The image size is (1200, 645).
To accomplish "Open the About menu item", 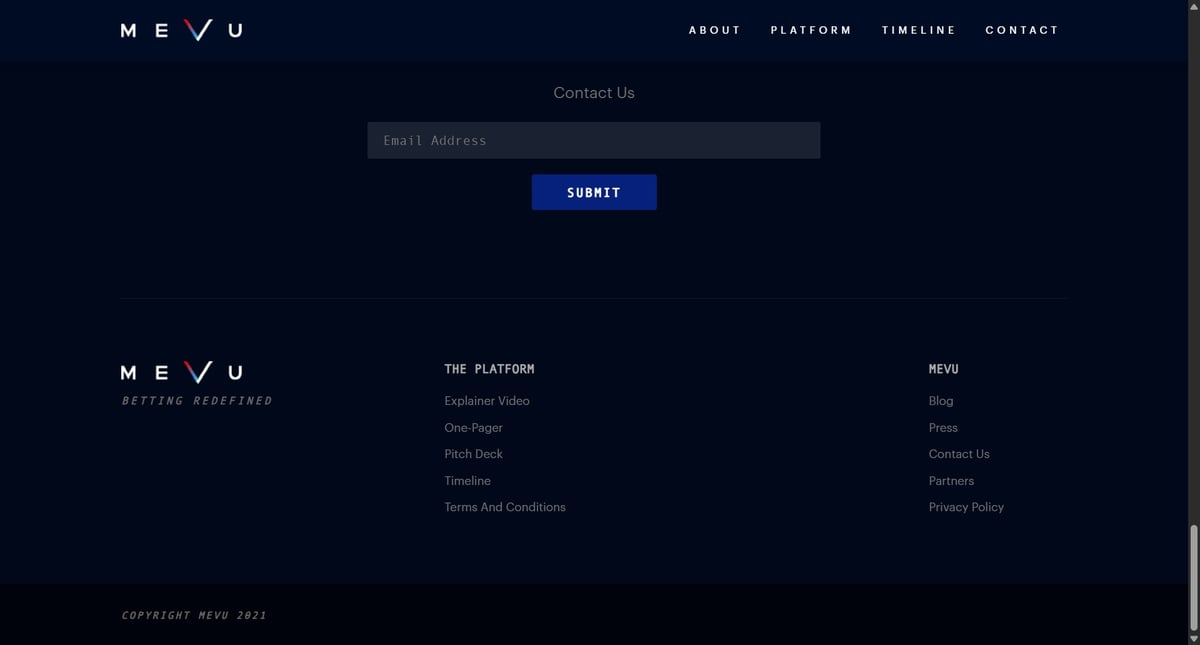I will coord(715,30).
